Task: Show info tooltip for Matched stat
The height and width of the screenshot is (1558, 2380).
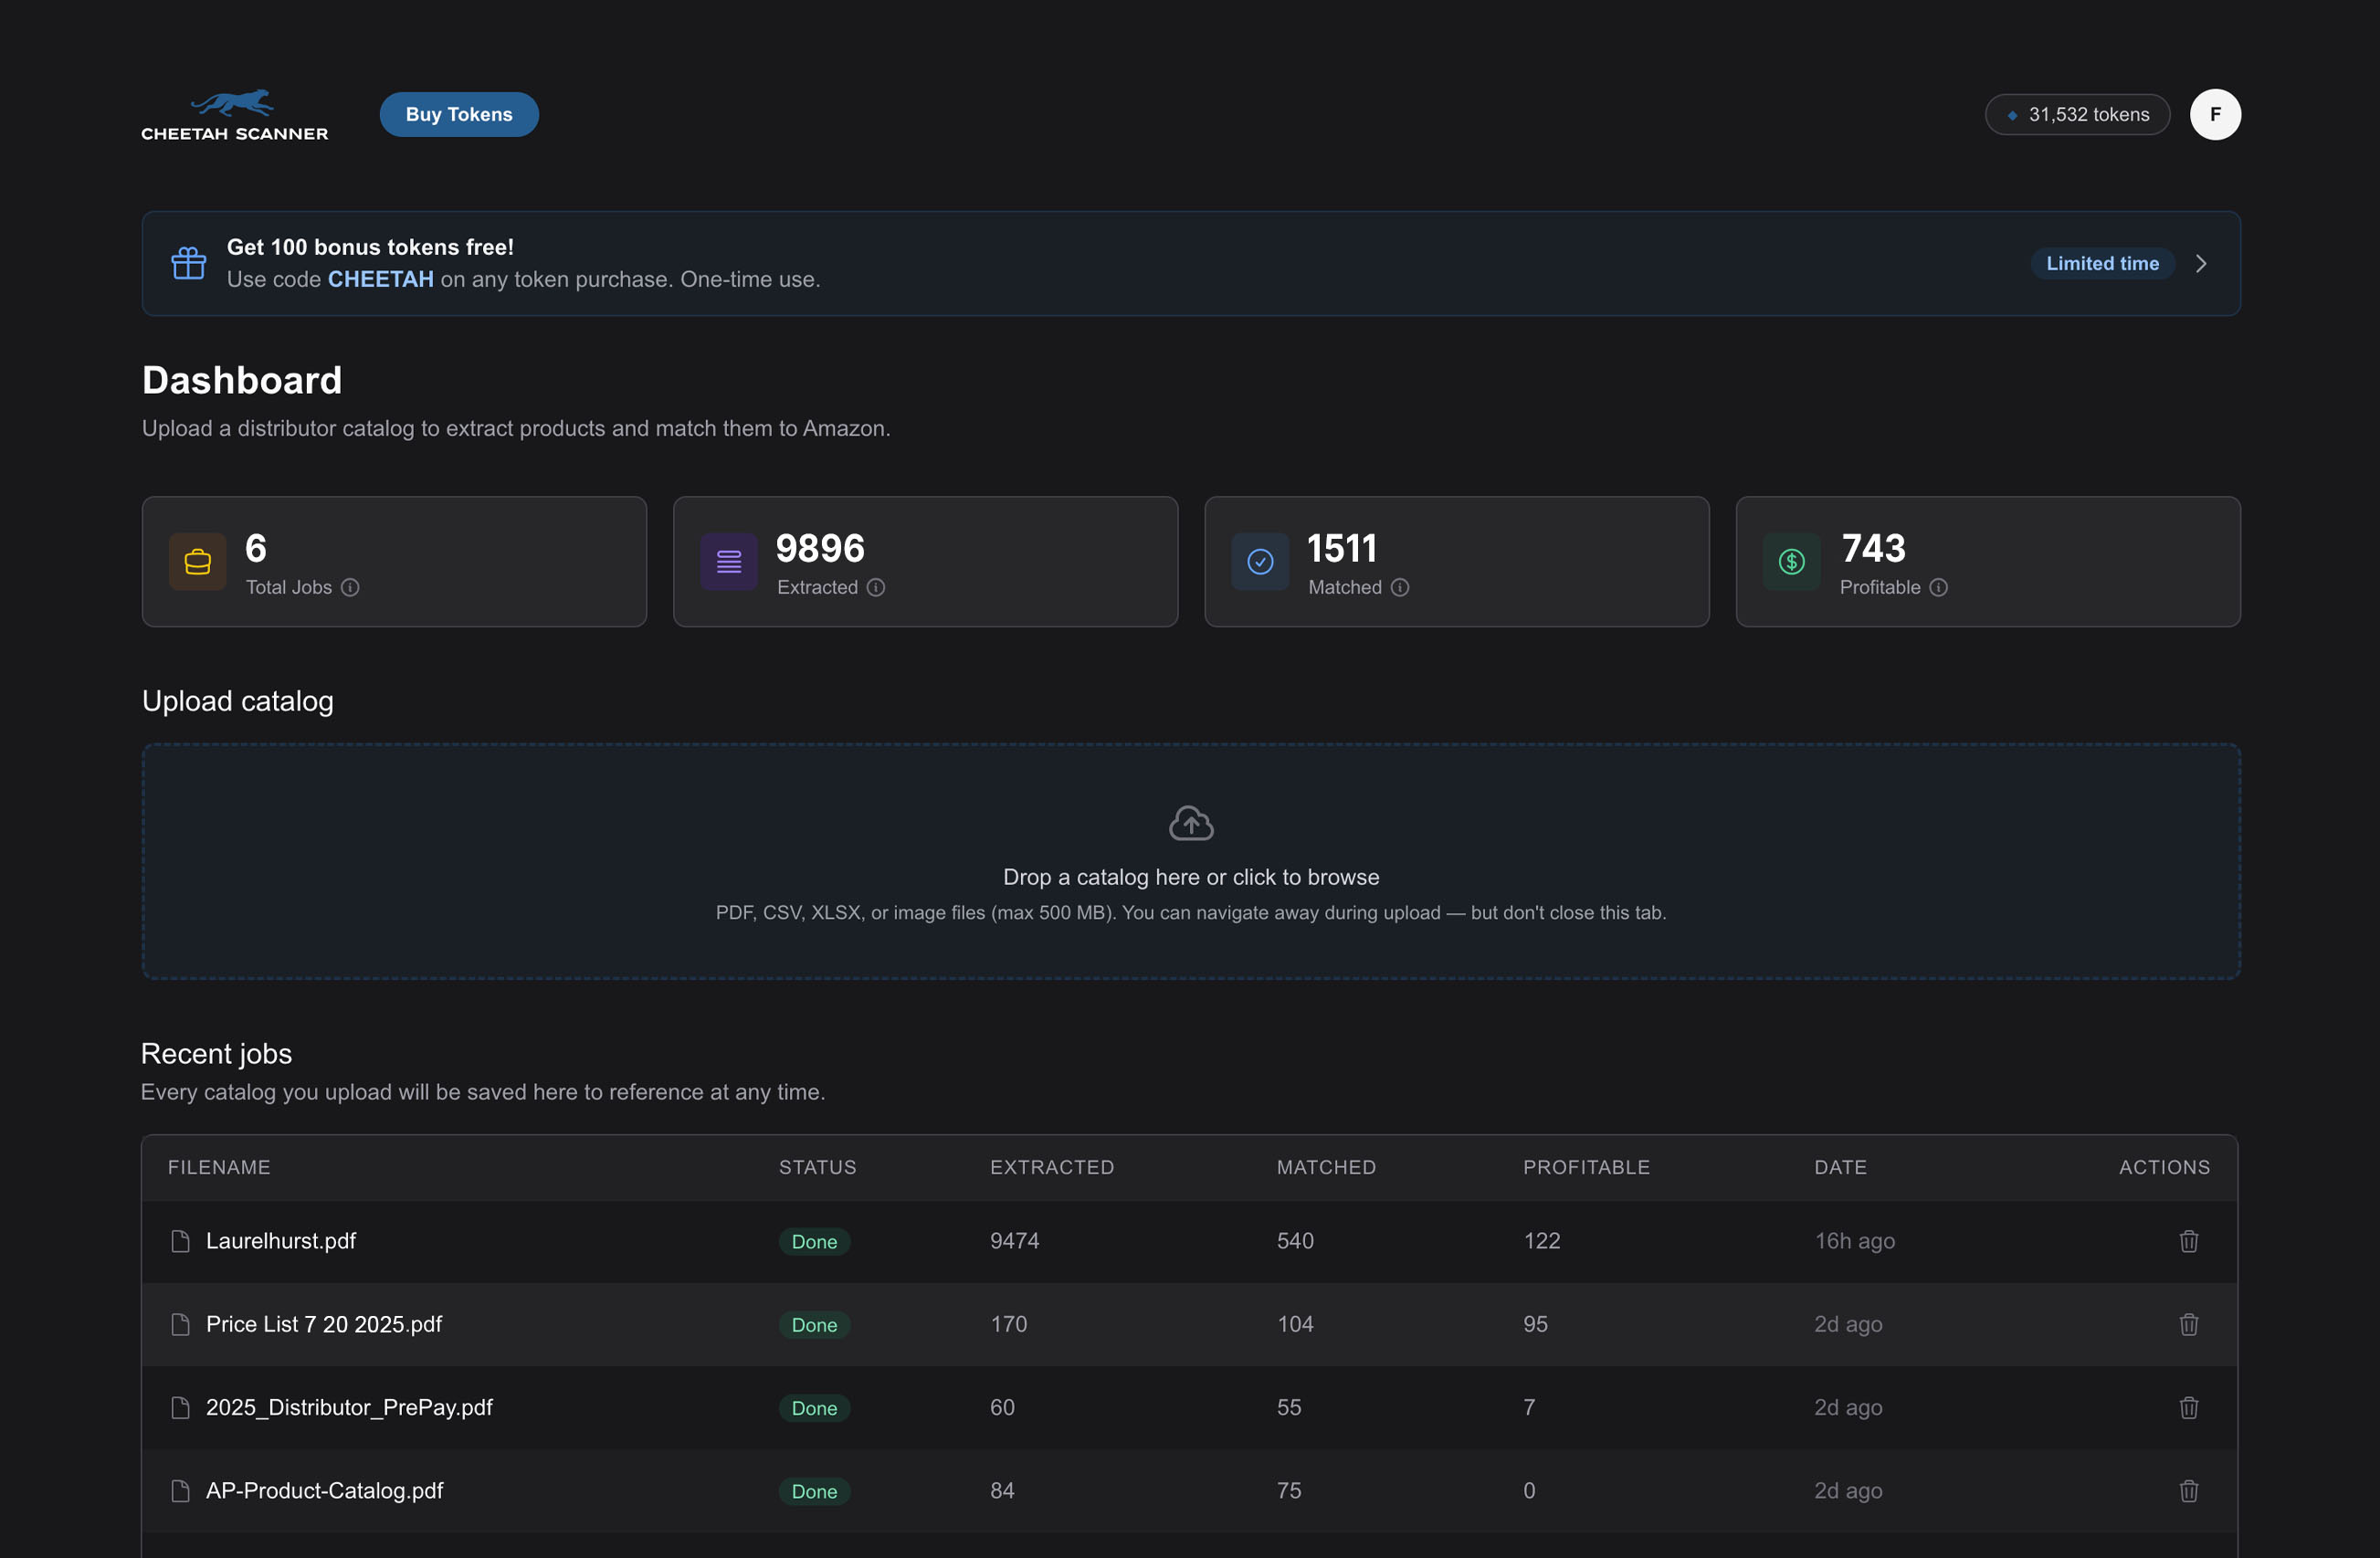Action: pyautogui.click(x=1400, y=587)
